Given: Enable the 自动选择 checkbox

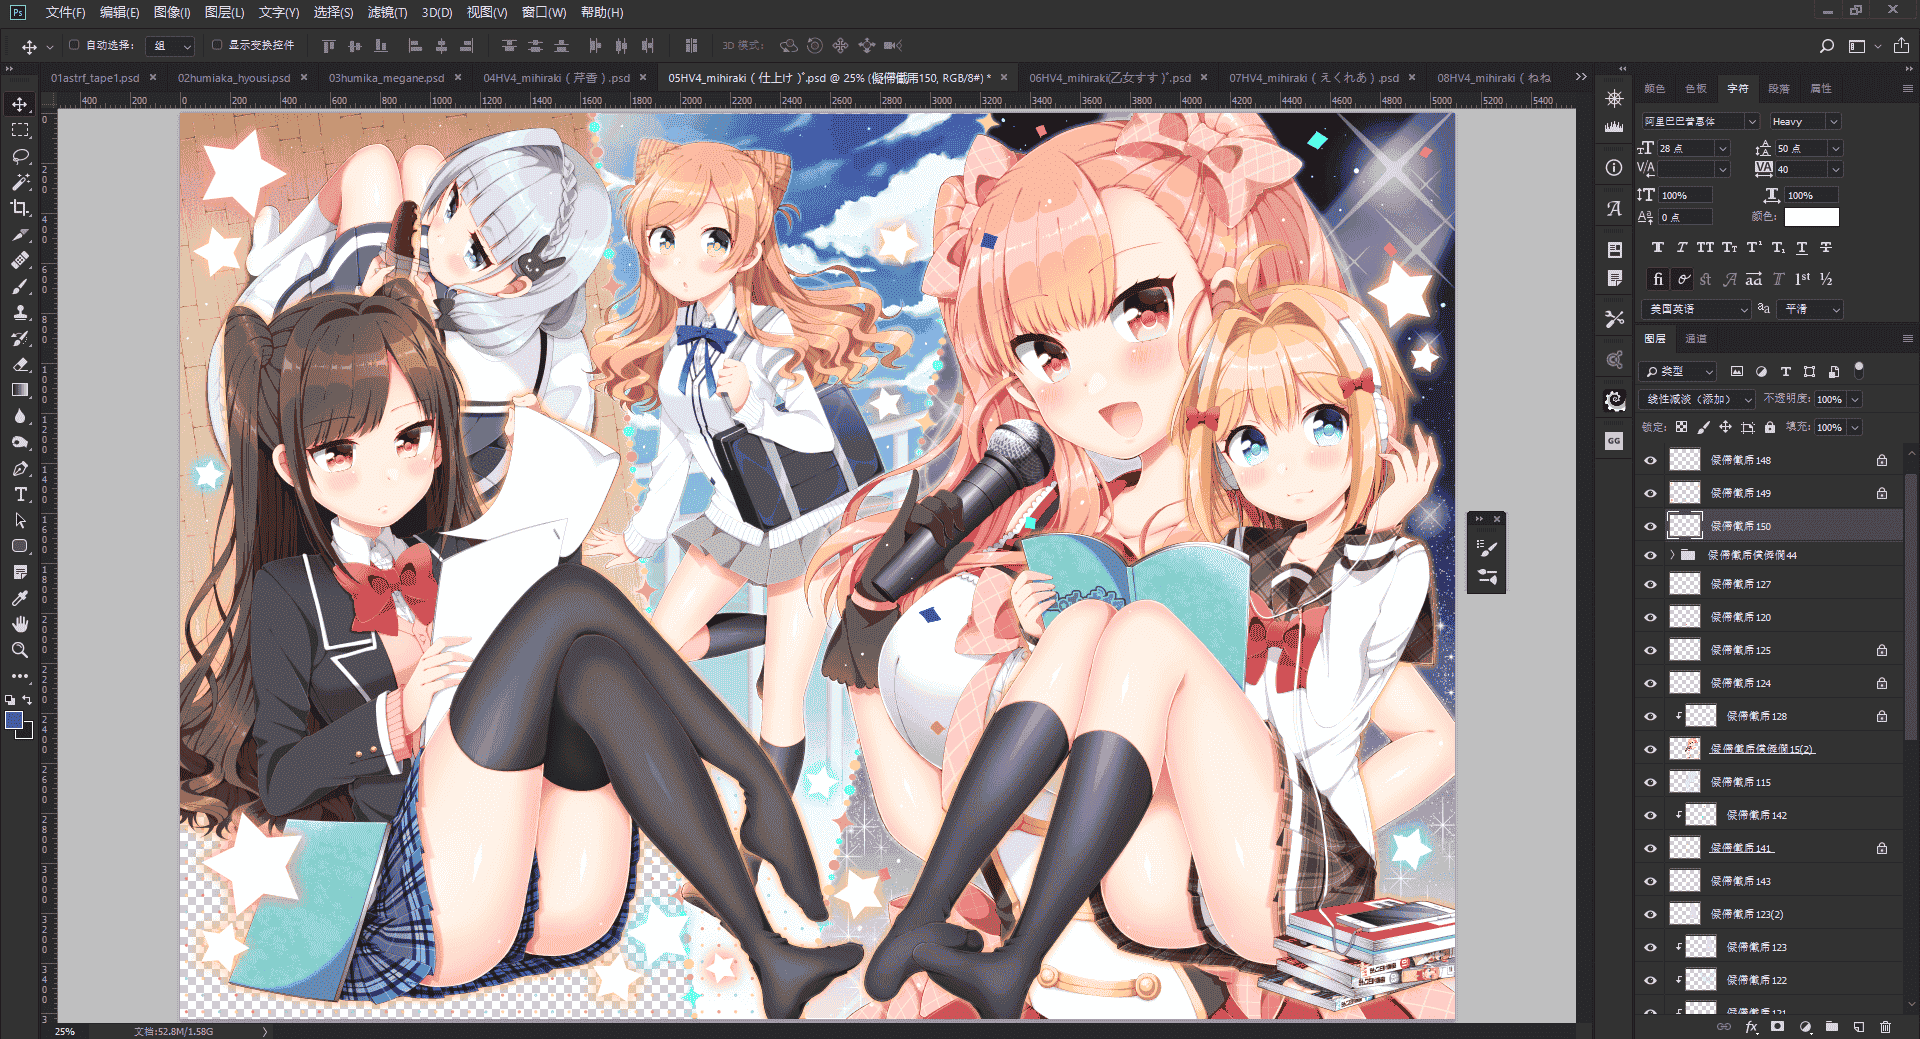Looking at the screenshot, I should [74, 45].
